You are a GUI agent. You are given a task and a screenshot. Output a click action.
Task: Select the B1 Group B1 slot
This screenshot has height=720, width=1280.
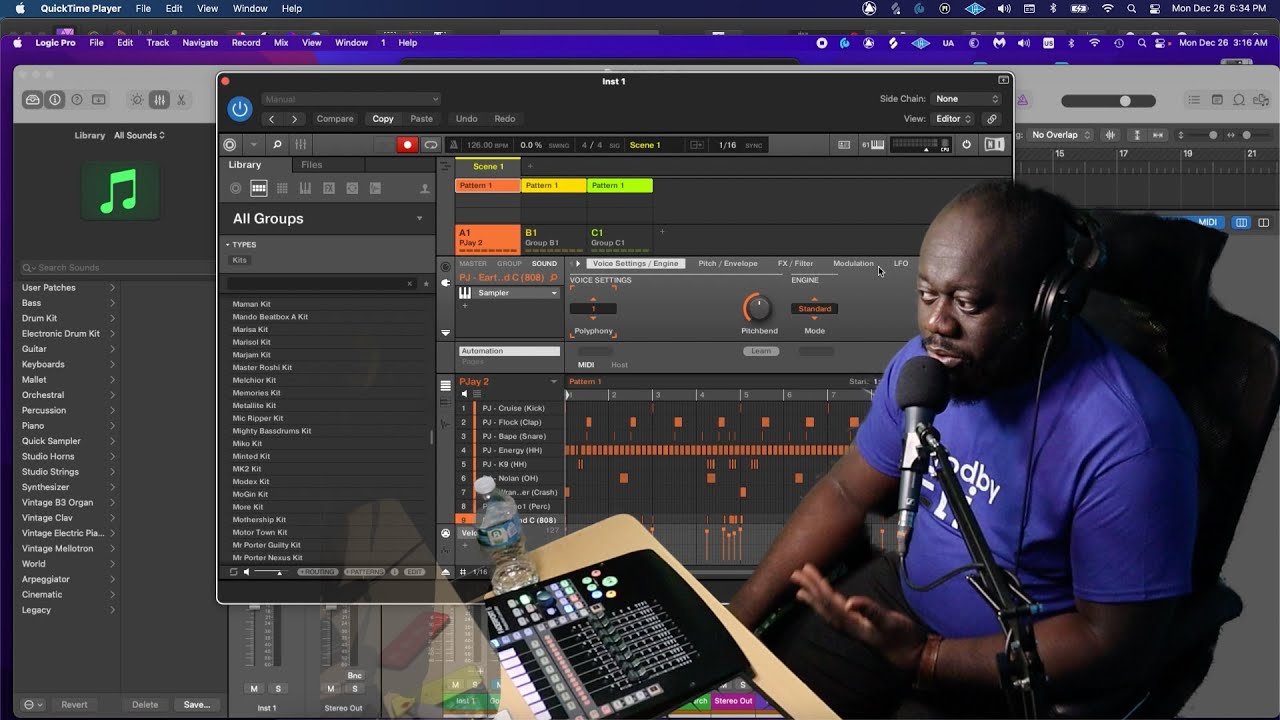point(554,238)
